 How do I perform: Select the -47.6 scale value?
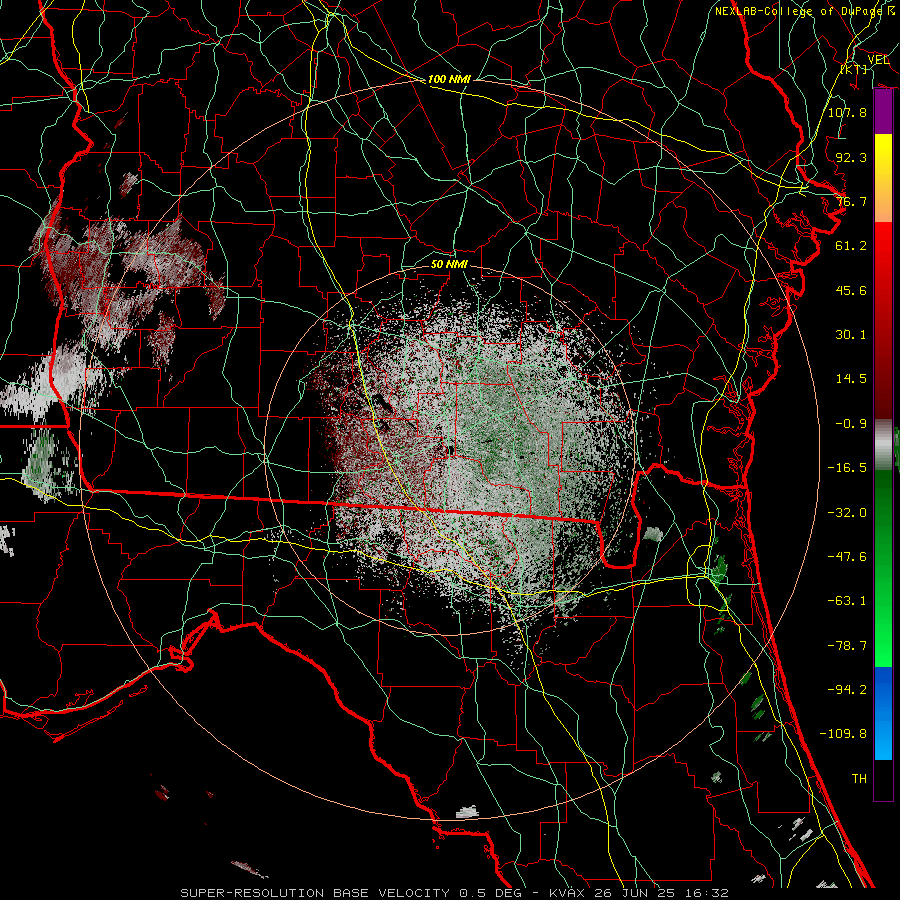point(847,557)
